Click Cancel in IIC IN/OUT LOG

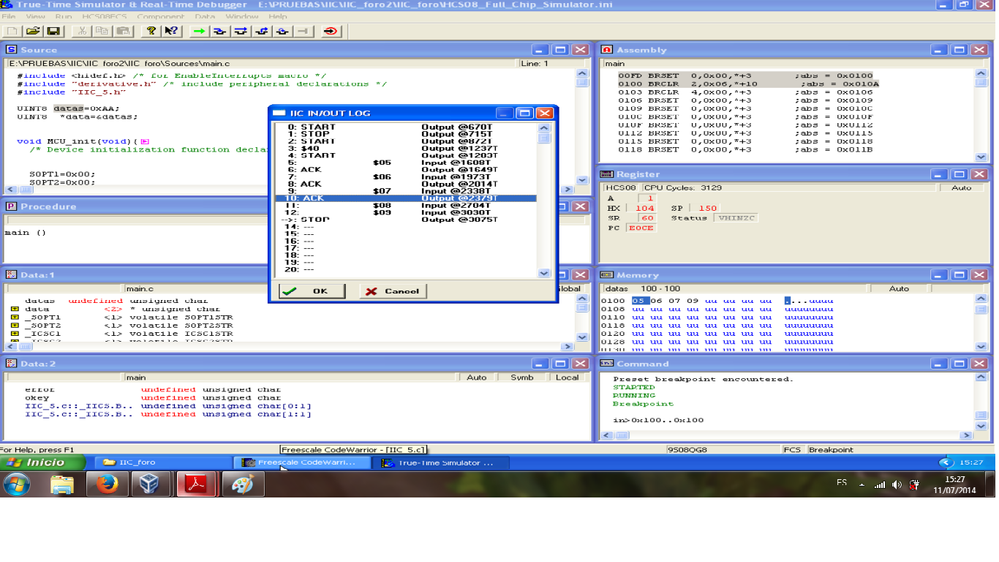click(392, 291)
